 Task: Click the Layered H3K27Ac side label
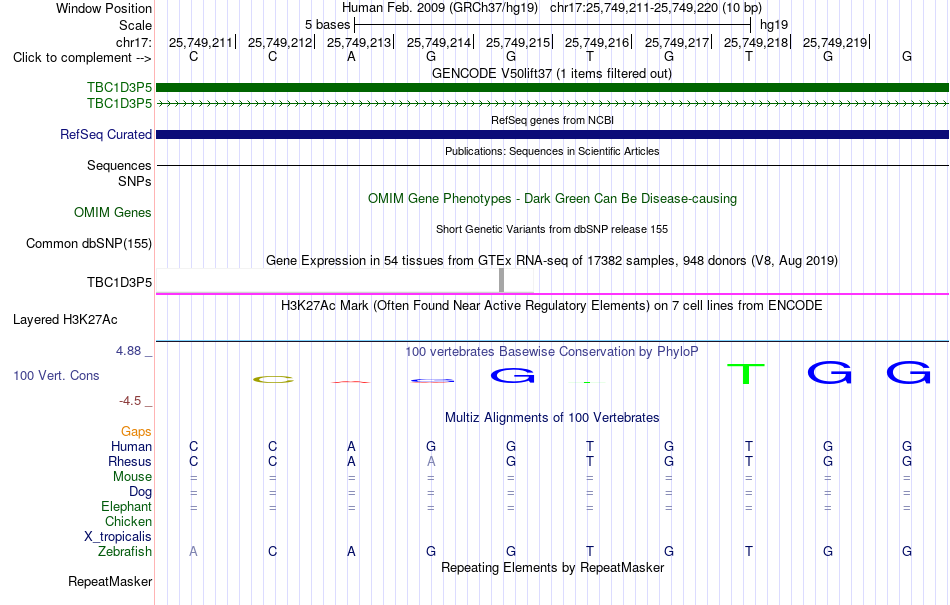tap(65, 320)
